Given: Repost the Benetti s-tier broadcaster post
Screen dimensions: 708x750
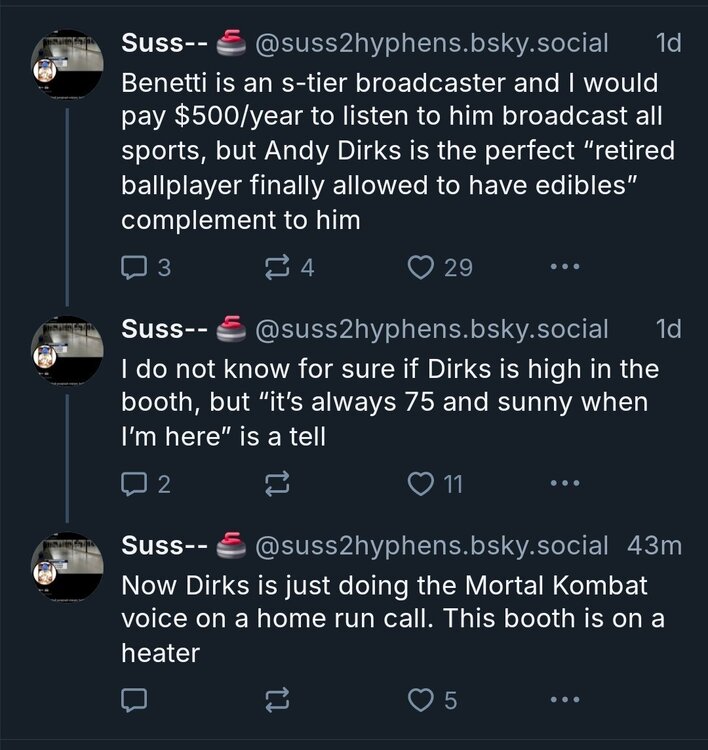Looking at the screenshot, I should (275, 267).
